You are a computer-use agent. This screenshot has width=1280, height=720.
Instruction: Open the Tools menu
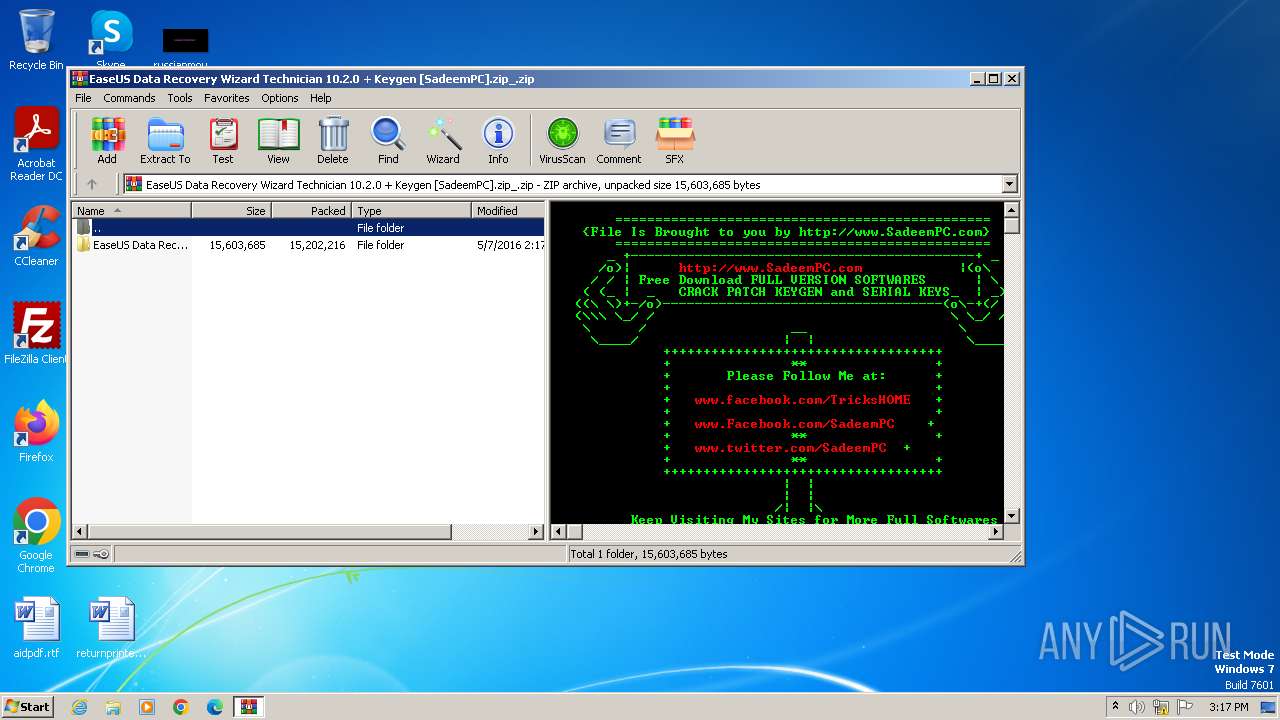[180, 98]
